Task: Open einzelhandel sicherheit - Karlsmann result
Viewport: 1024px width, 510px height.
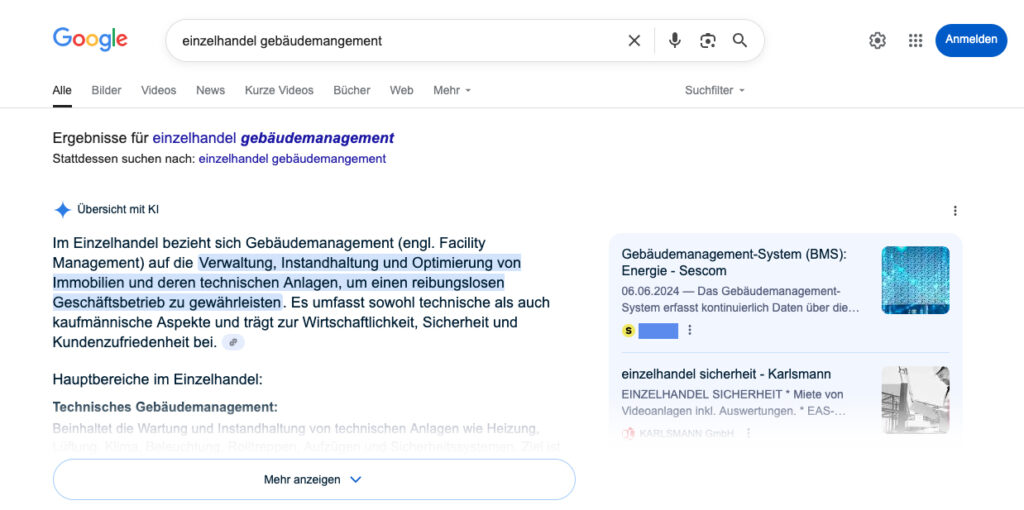Action: click(x=726, y=374)
